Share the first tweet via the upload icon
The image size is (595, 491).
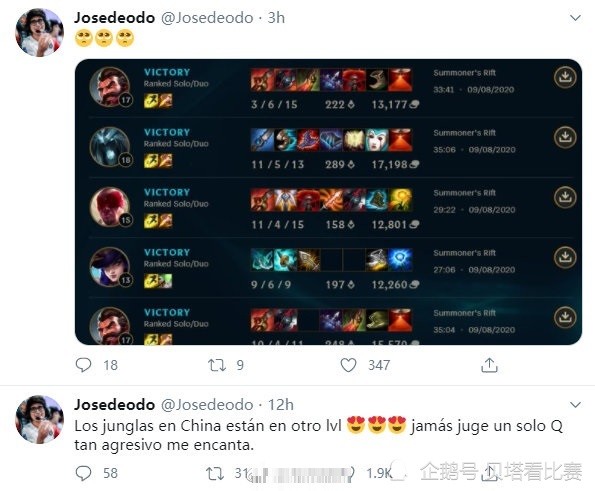pyautogui.click(x=489, y=365)
